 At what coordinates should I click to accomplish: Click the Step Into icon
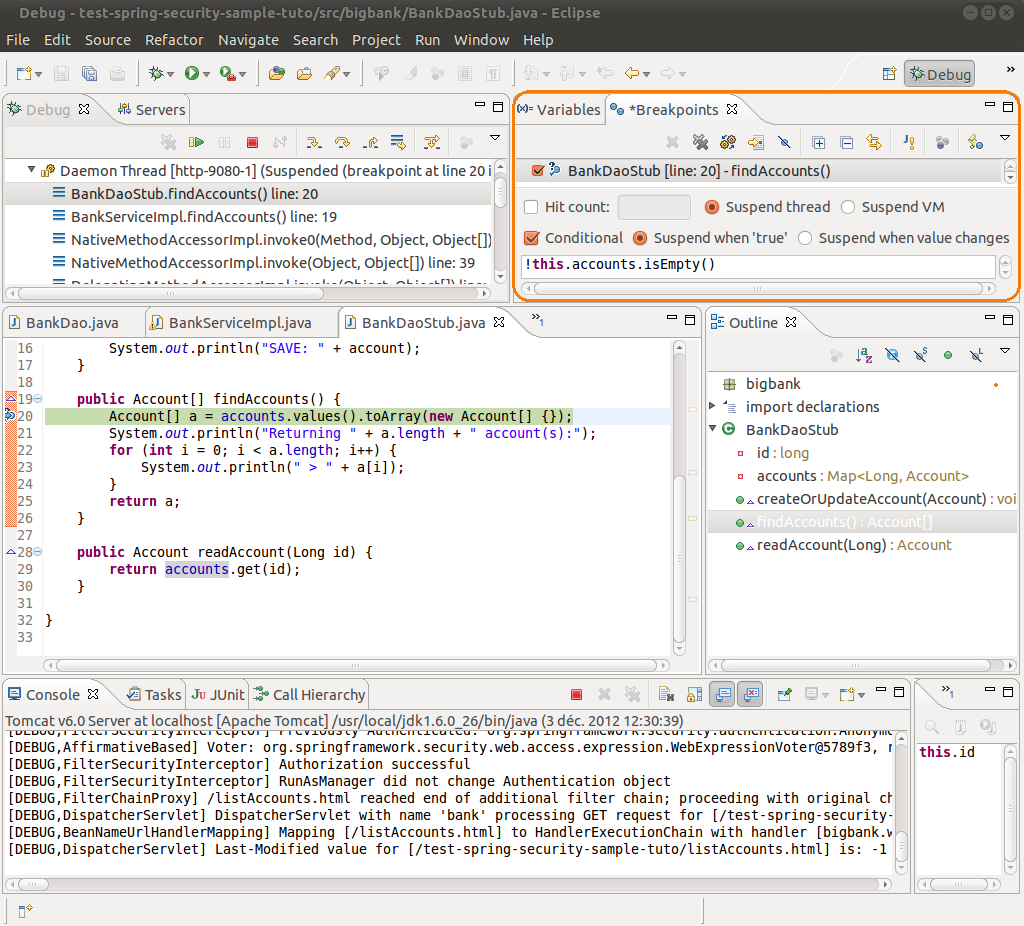click(314, 143)
